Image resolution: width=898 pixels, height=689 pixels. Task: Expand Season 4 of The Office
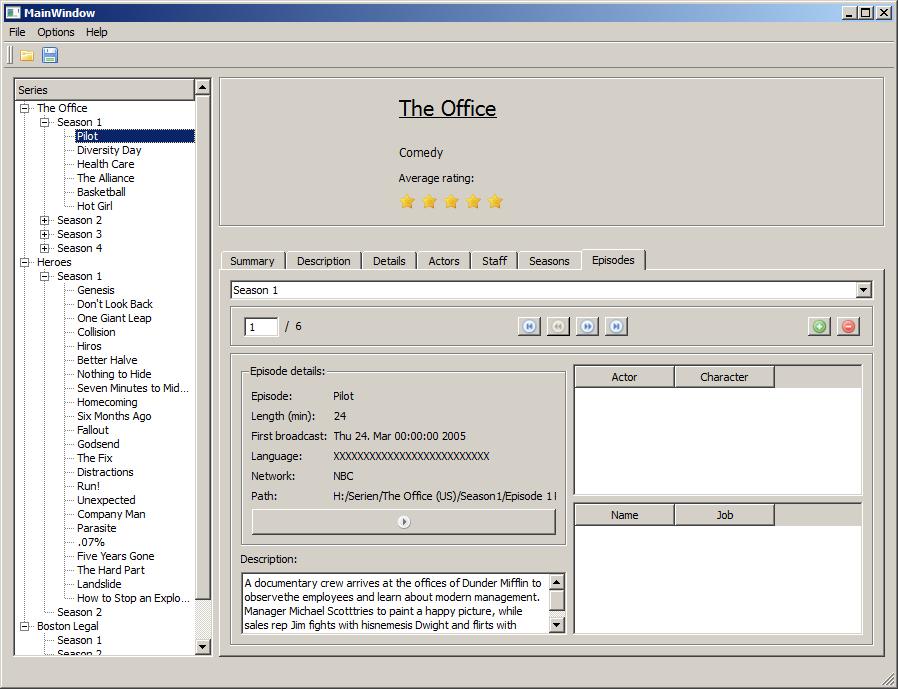click(x=45, y=249)
